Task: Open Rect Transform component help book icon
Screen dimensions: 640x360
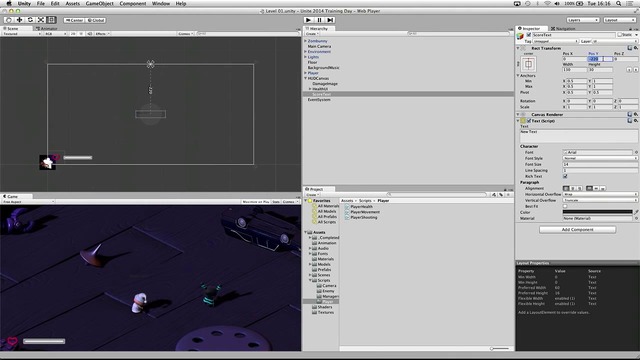Action: tap(629, 48)
